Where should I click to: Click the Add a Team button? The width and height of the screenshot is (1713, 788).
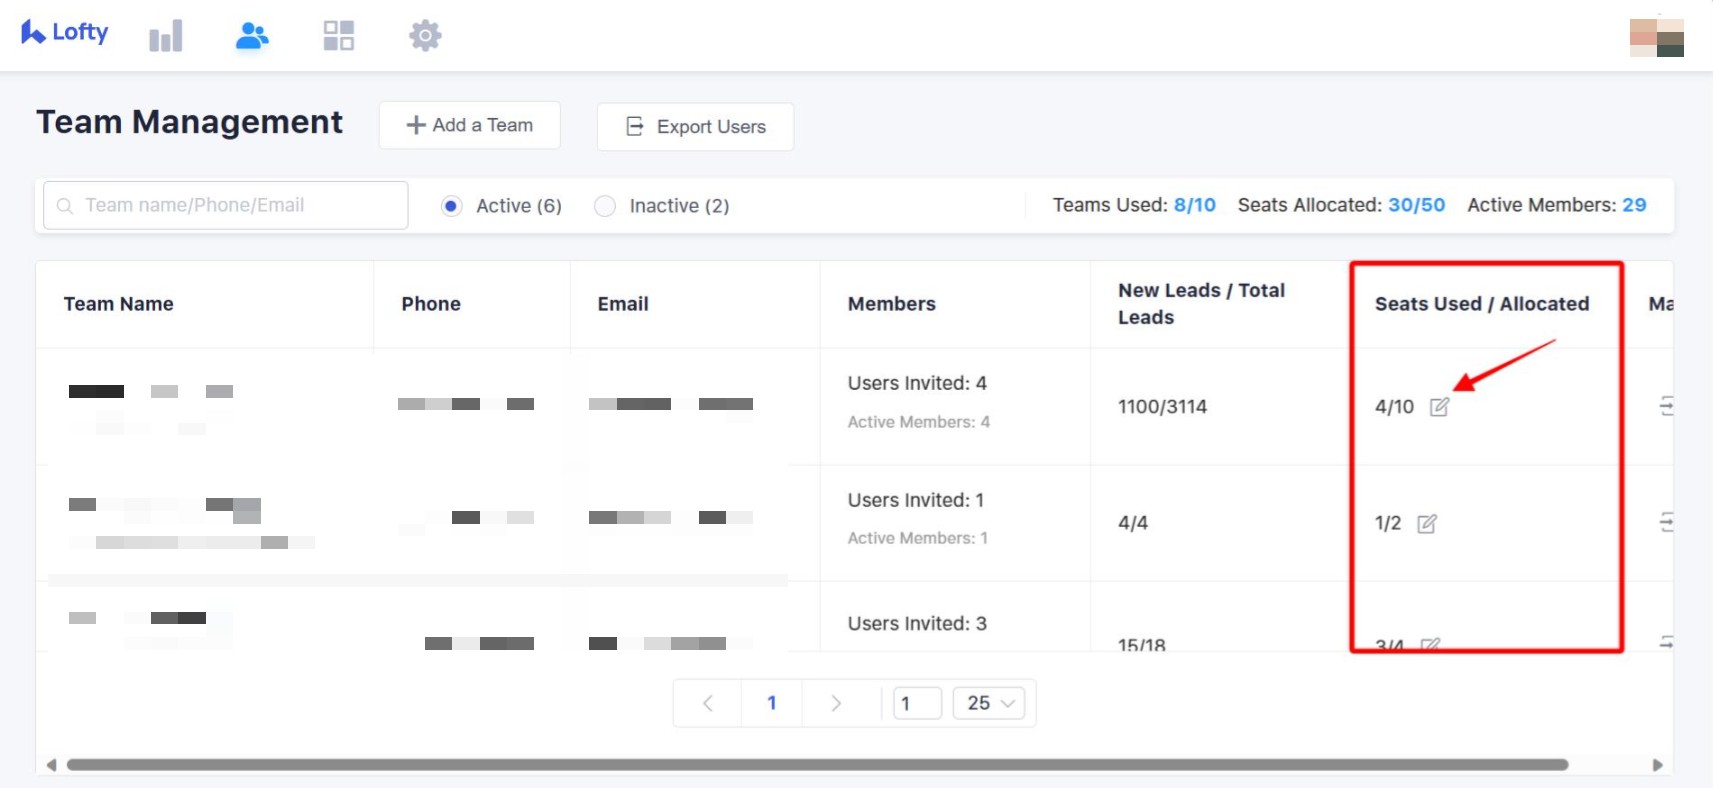(469, 125)
